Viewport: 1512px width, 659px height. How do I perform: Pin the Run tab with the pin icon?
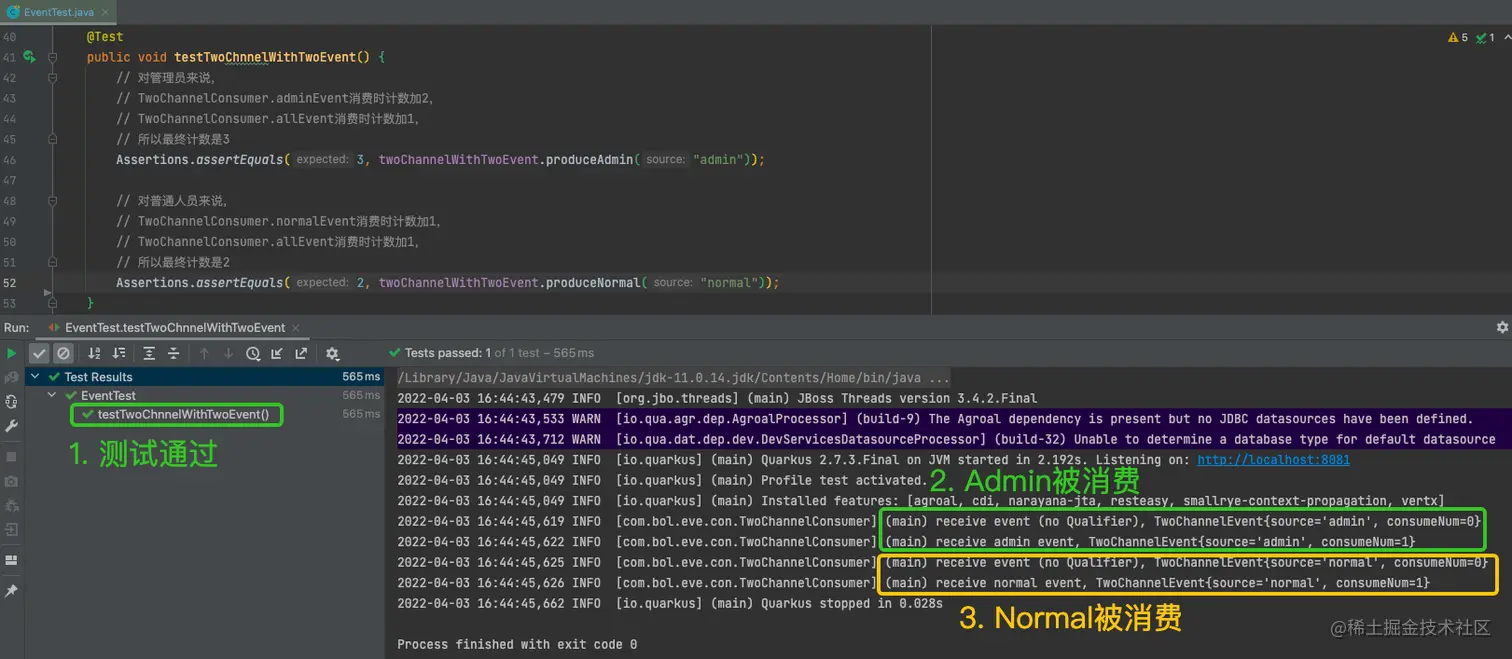pyautogui.click(x=11, y=591)
